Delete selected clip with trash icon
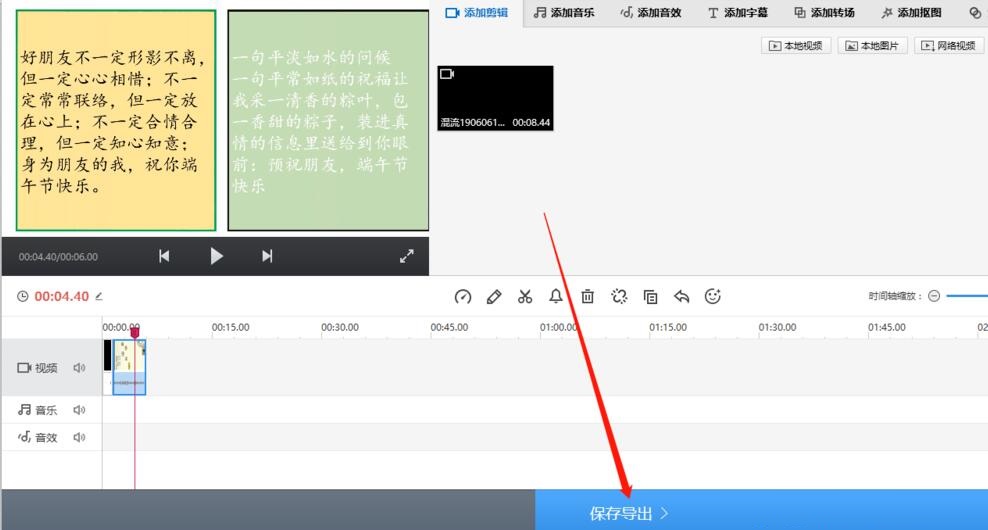This screenshot has height=530, width=988. [588, 297]
